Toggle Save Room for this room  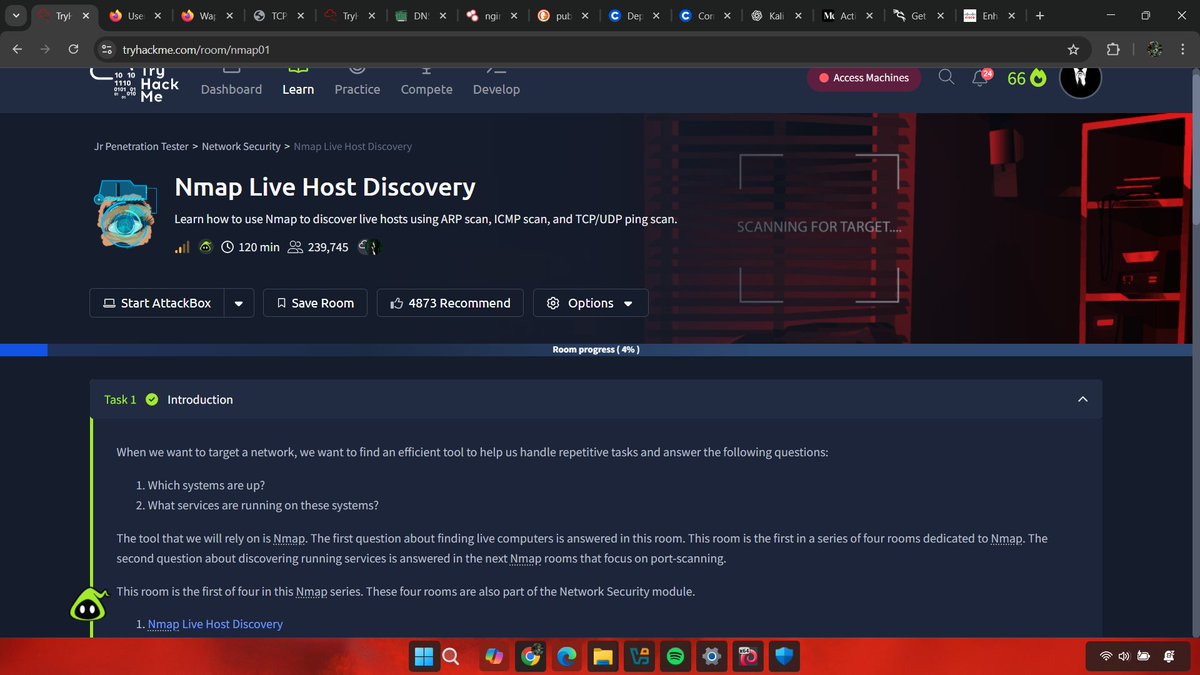coord(314,302)
